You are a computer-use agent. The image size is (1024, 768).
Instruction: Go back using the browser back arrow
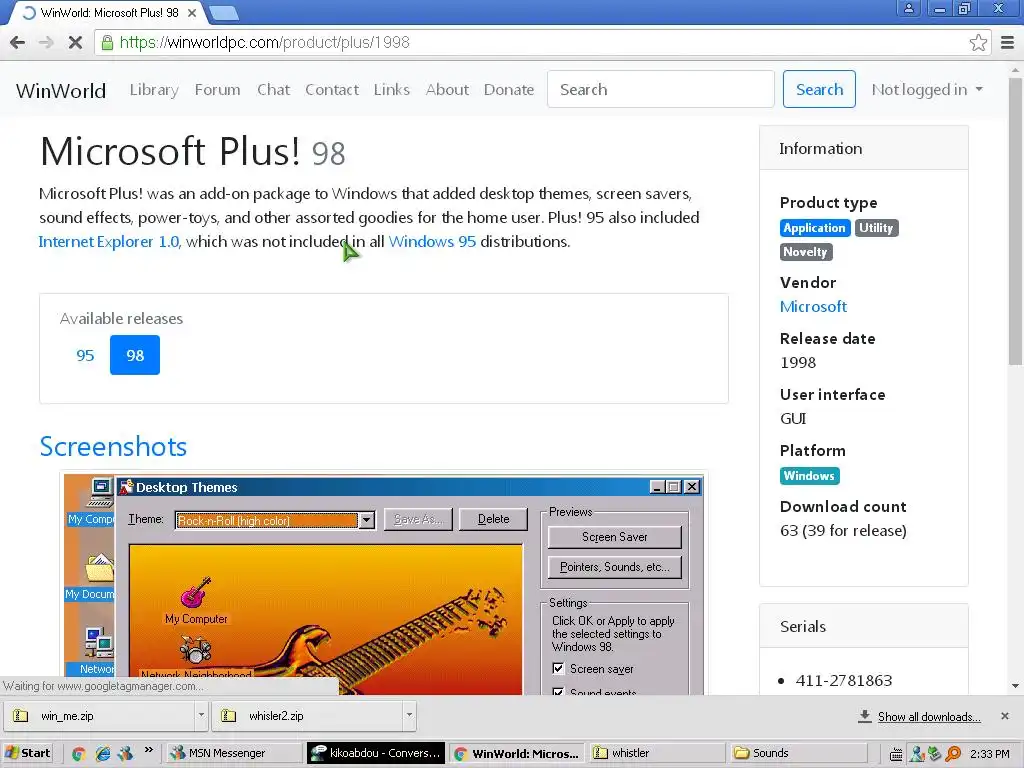(18, 42)
